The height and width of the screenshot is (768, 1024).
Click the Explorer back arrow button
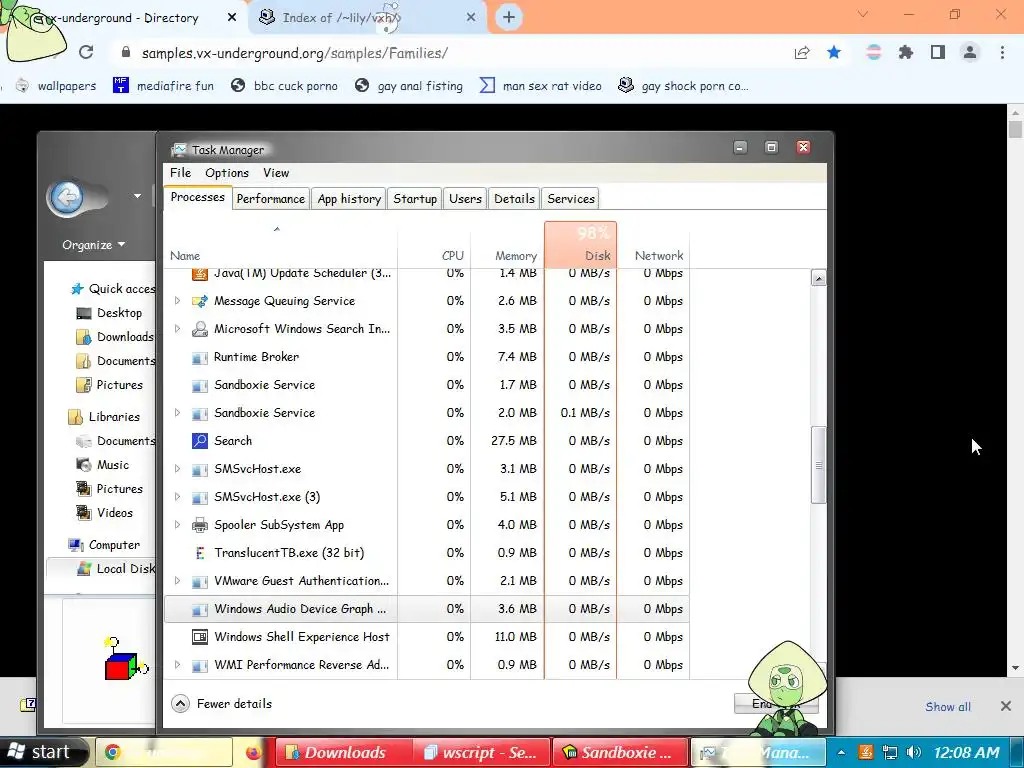[66, 197]
